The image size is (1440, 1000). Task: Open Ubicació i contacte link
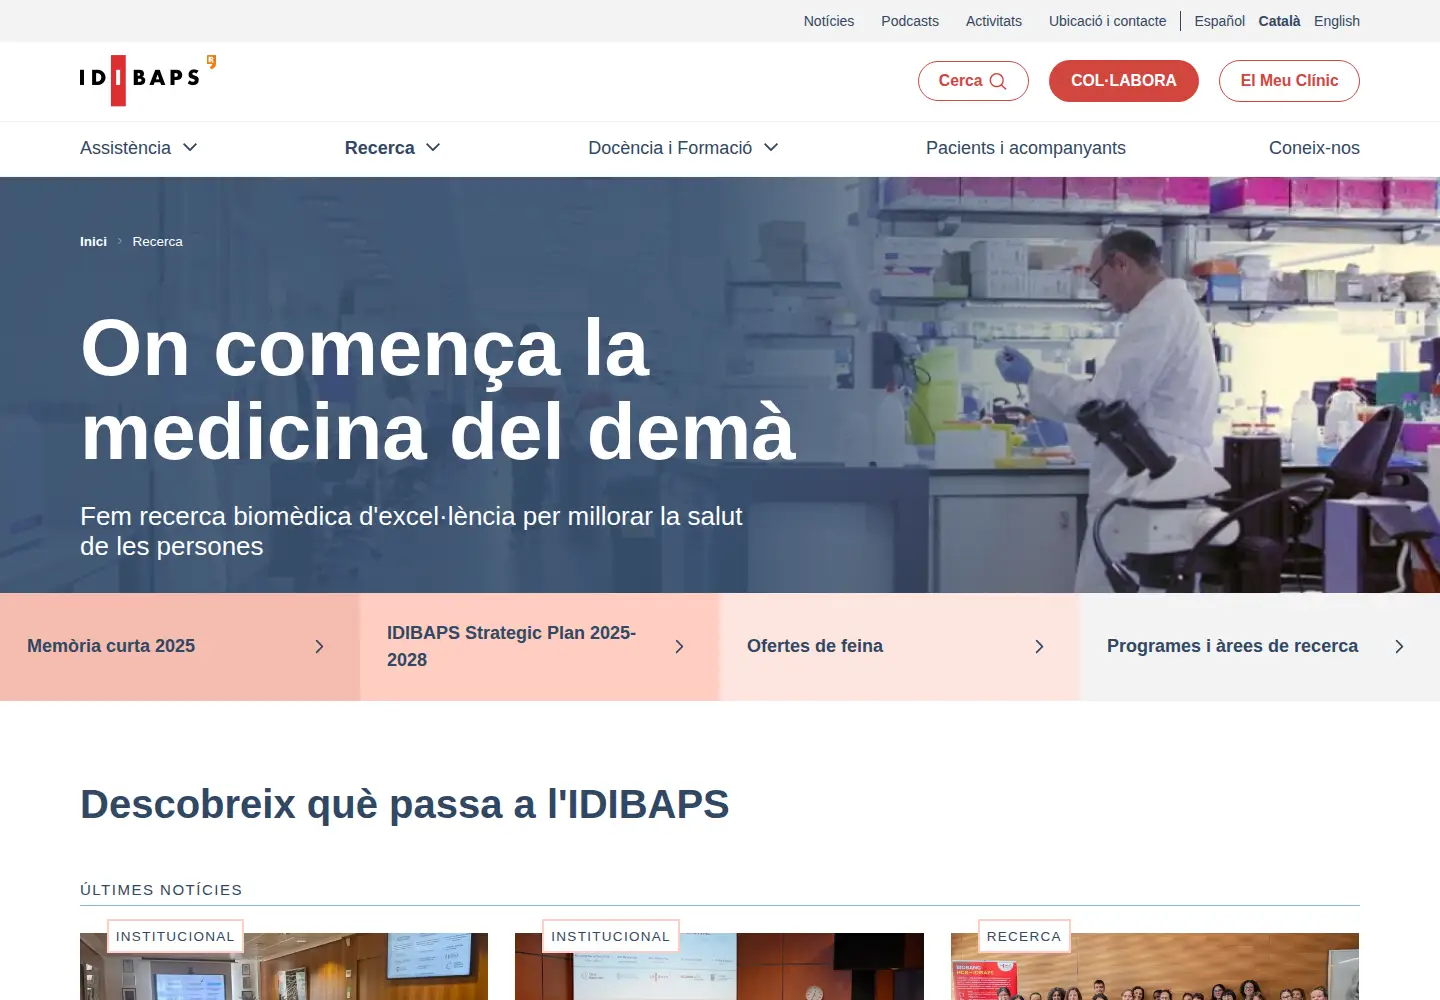[x=1108, y=21]
